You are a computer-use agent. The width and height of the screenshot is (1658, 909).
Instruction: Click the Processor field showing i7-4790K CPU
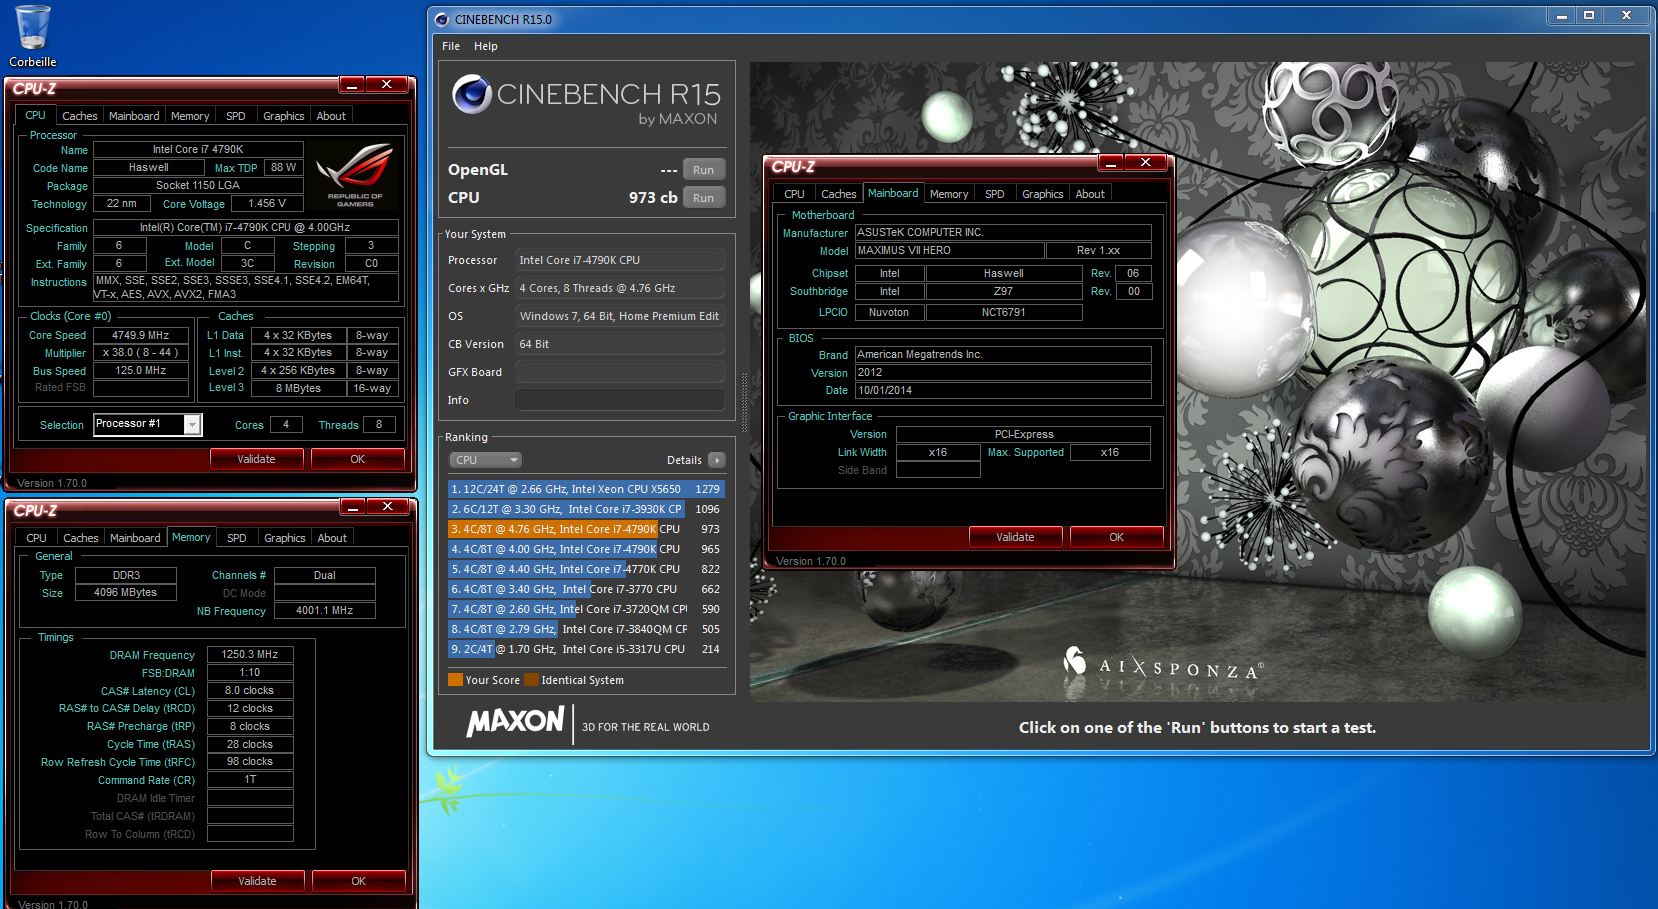coord(620,260)
